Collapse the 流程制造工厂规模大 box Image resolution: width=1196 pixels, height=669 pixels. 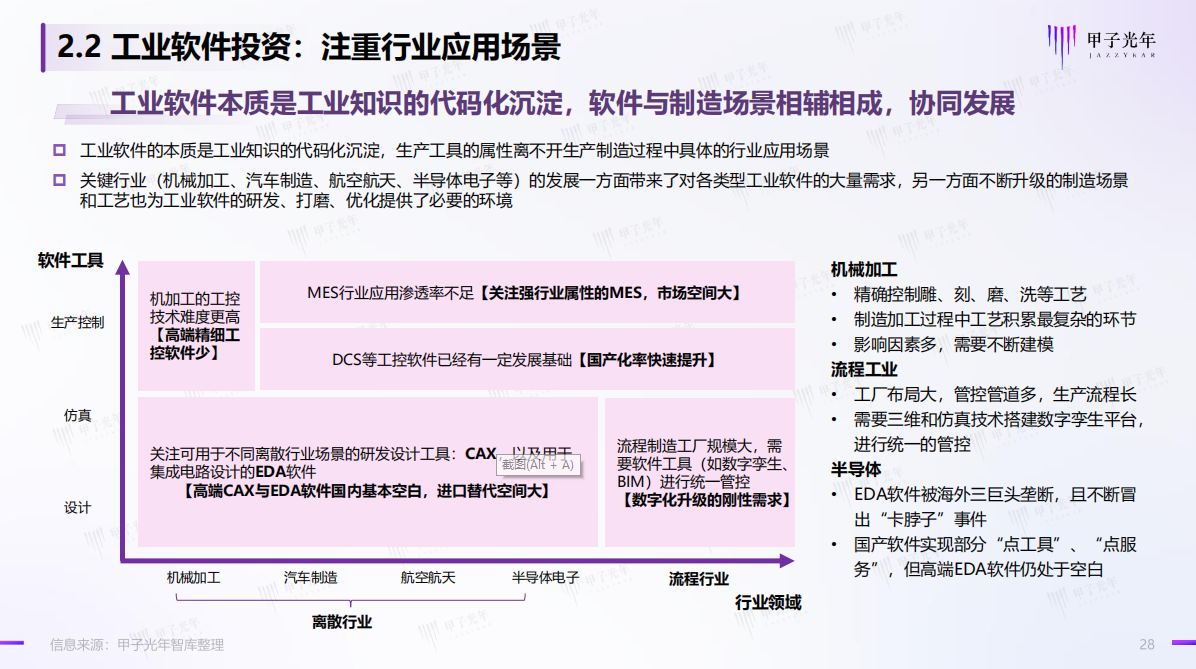tap(700, 470)
